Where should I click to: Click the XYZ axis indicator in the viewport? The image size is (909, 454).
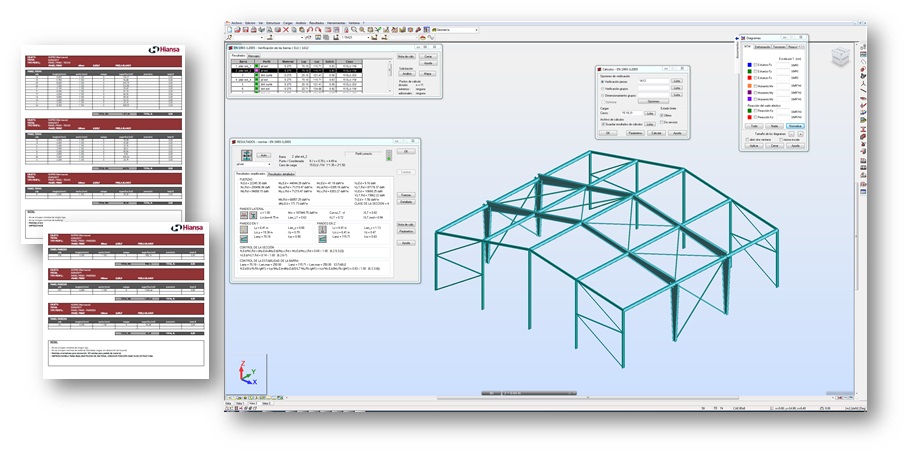[241, 376]
